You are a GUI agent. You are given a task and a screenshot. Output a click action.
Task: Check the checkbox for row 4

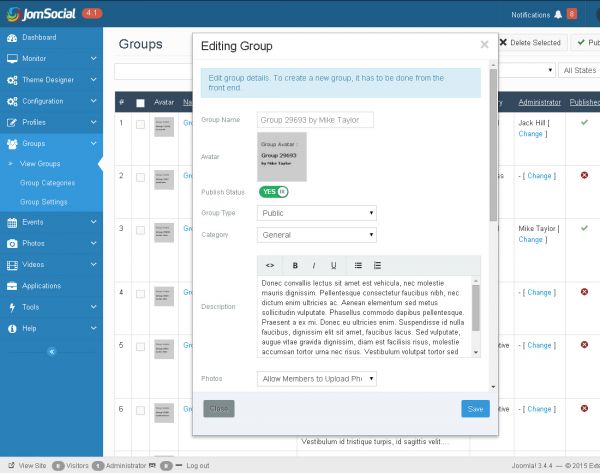click(140, 294)
